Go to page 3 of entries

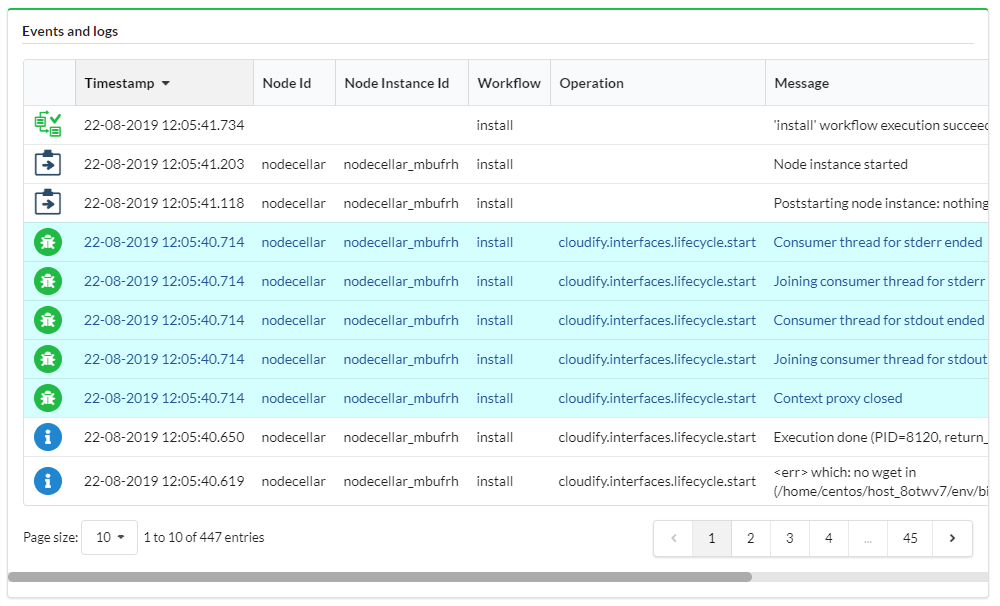[x=790, y=538]
